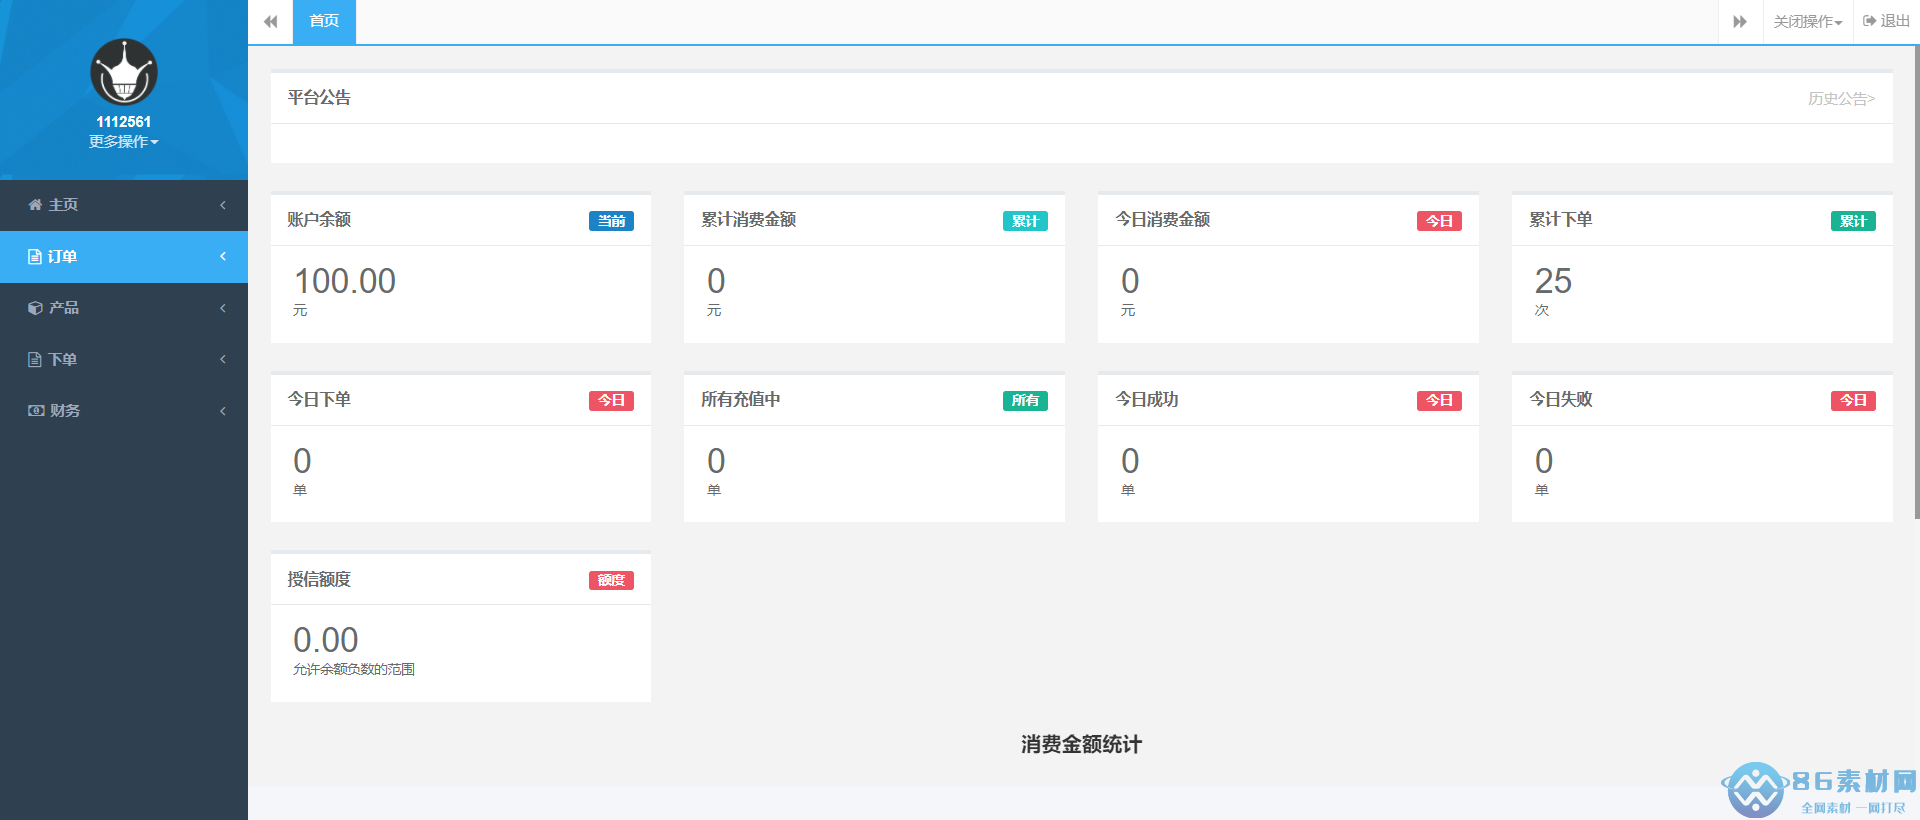
Task: Click the money icon beside 财务
Action: [36, 411]
